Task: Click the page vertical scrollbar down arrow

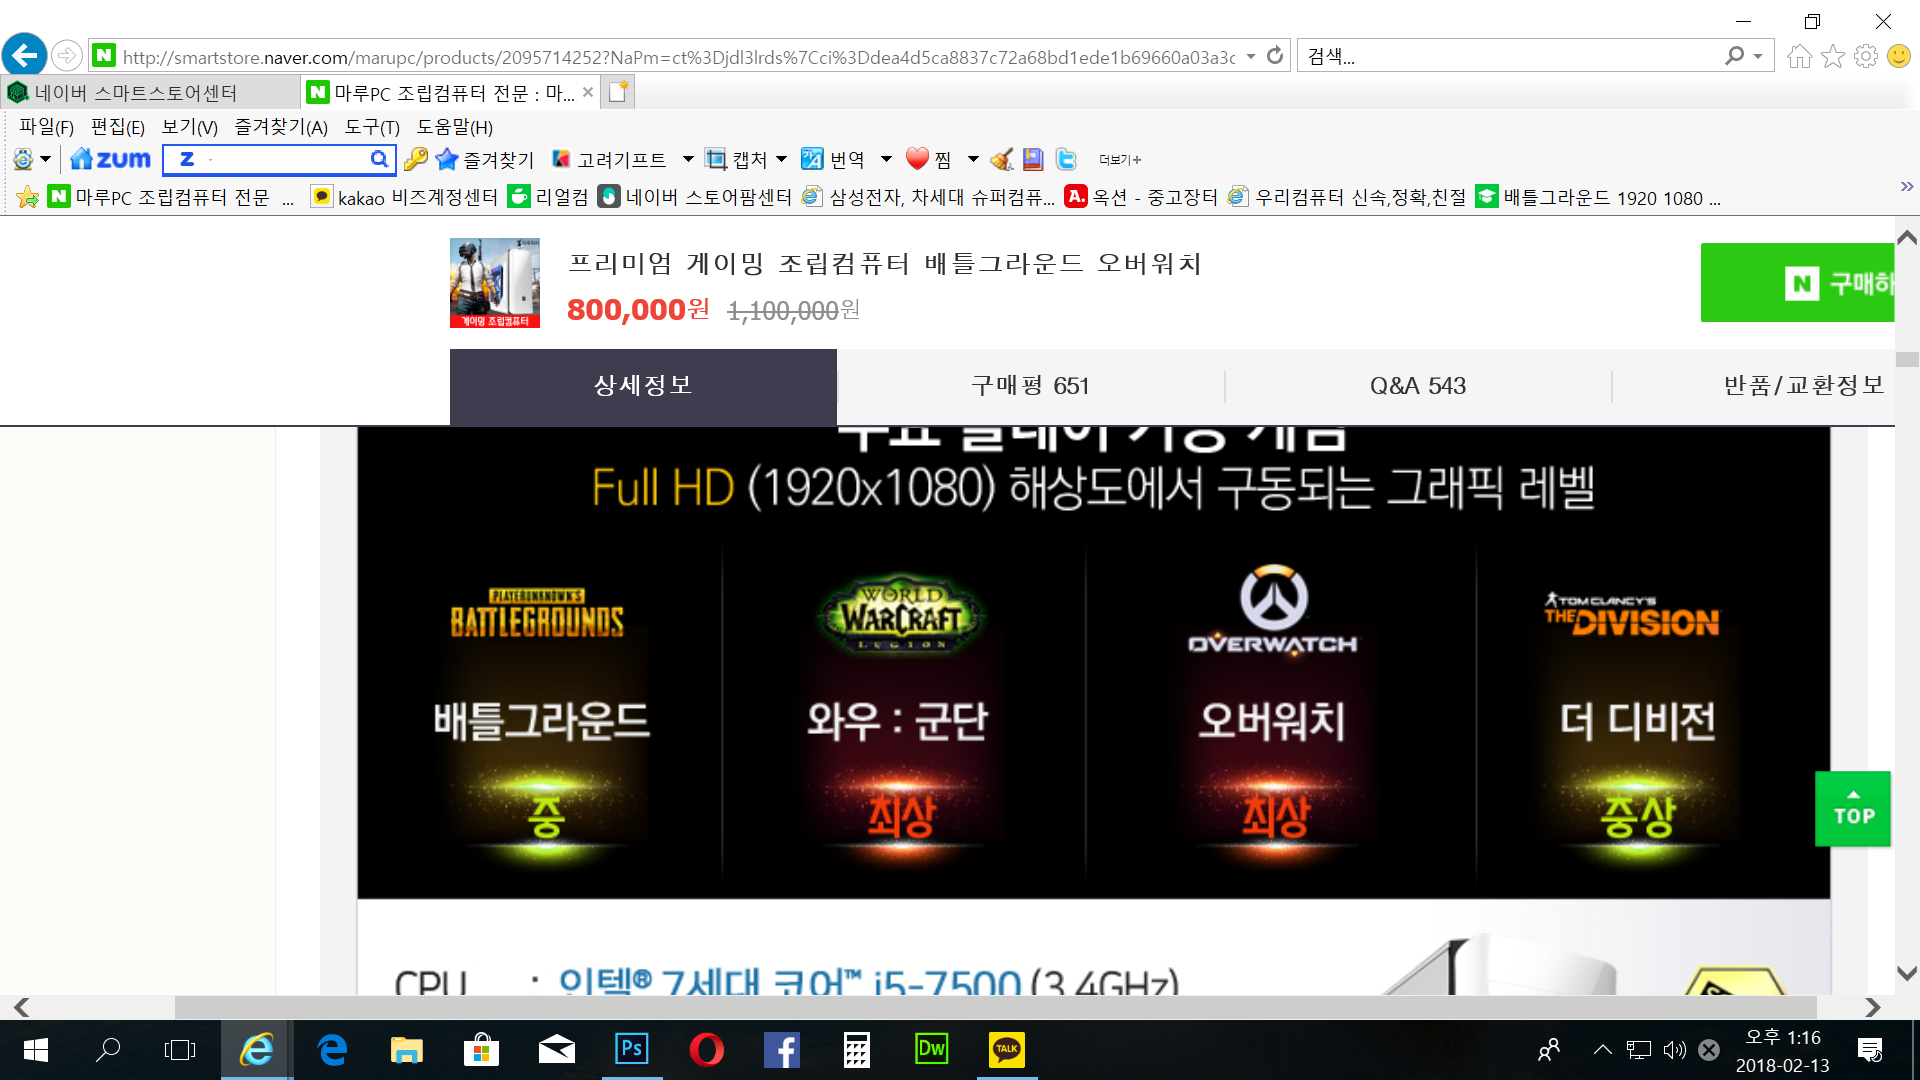Action: [x=1907, y=973]
